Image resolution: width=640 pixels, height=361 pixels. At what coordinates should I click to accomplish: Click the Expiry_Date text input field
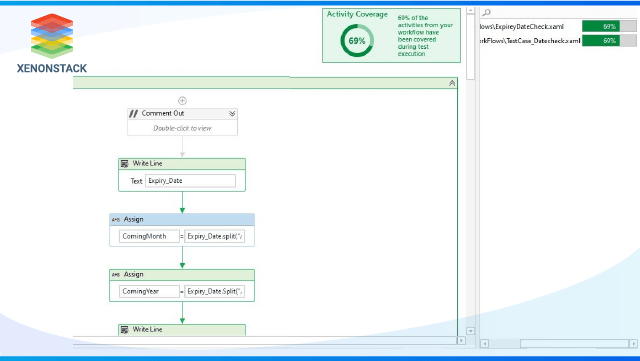pyautogui.click(x=190, y=181)
